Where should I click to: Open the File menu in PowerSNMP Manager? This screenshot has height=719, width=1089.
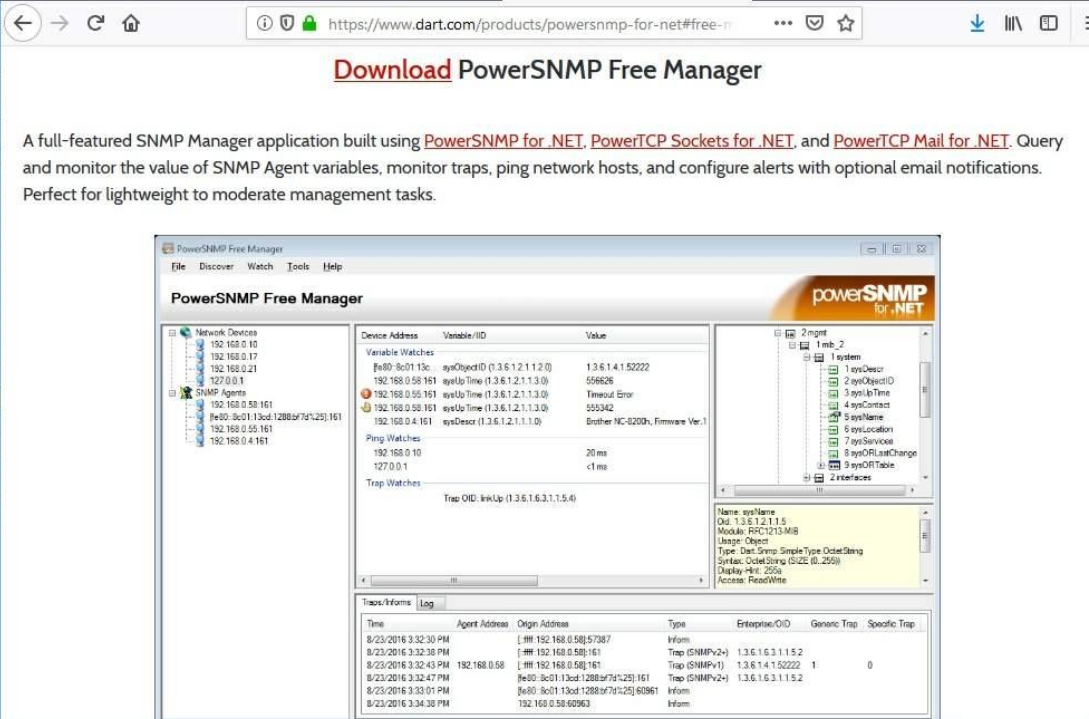tap(178, 266)
